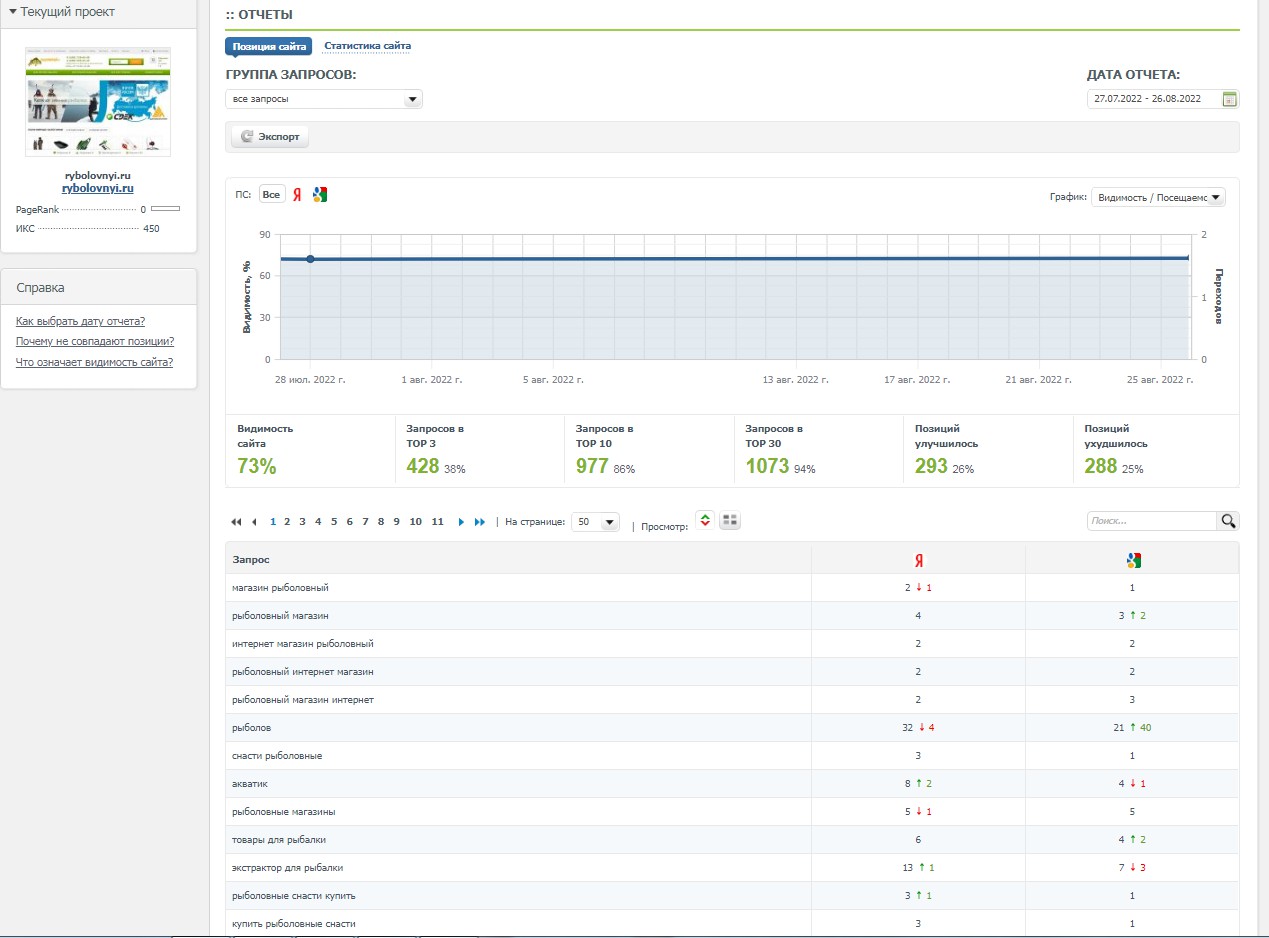Sort table by Yandex column header icon
1269x938 pixels.
pos(918,560)
